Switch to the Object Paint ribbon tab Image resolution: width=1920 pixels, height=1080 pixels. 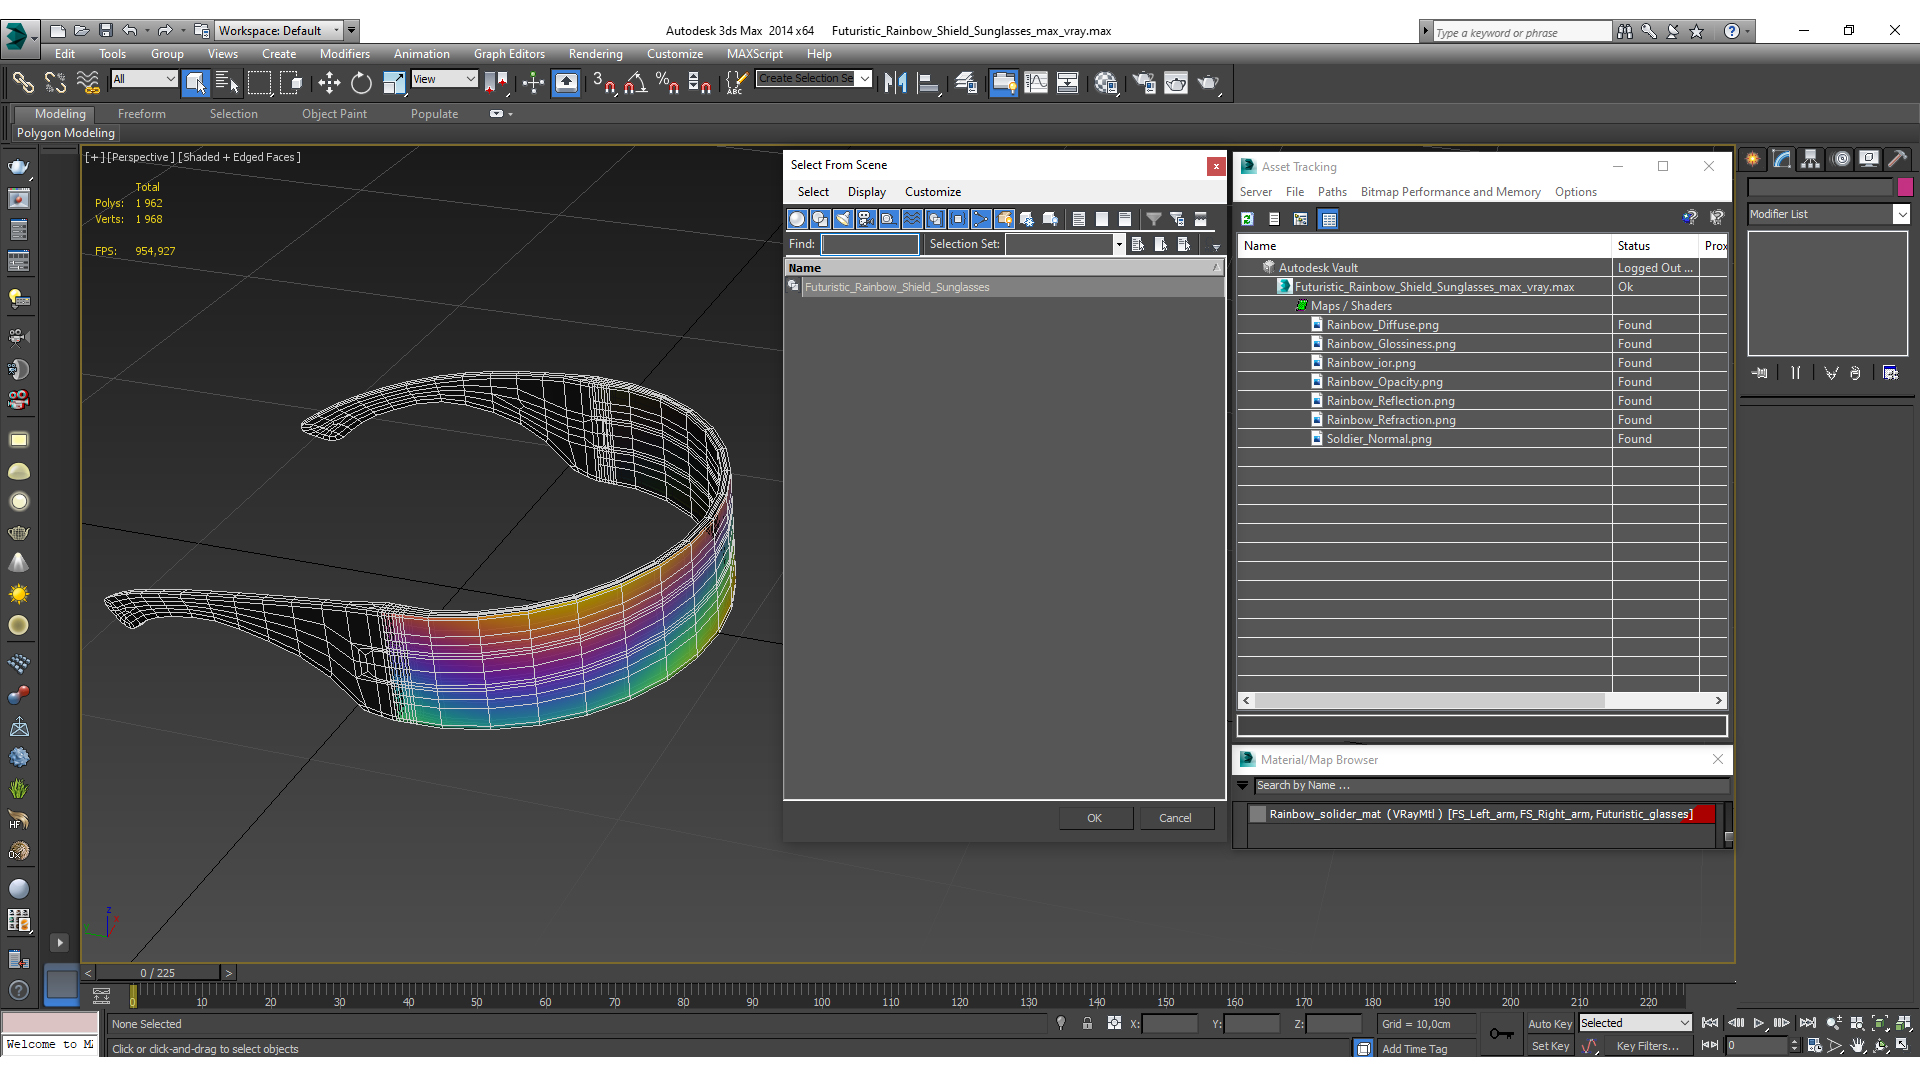coord(334,114)
